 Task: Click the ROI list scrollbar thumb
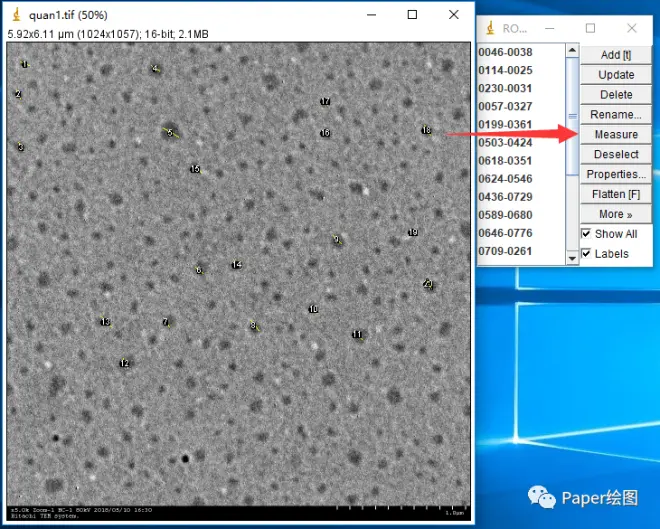click(572, 116)
